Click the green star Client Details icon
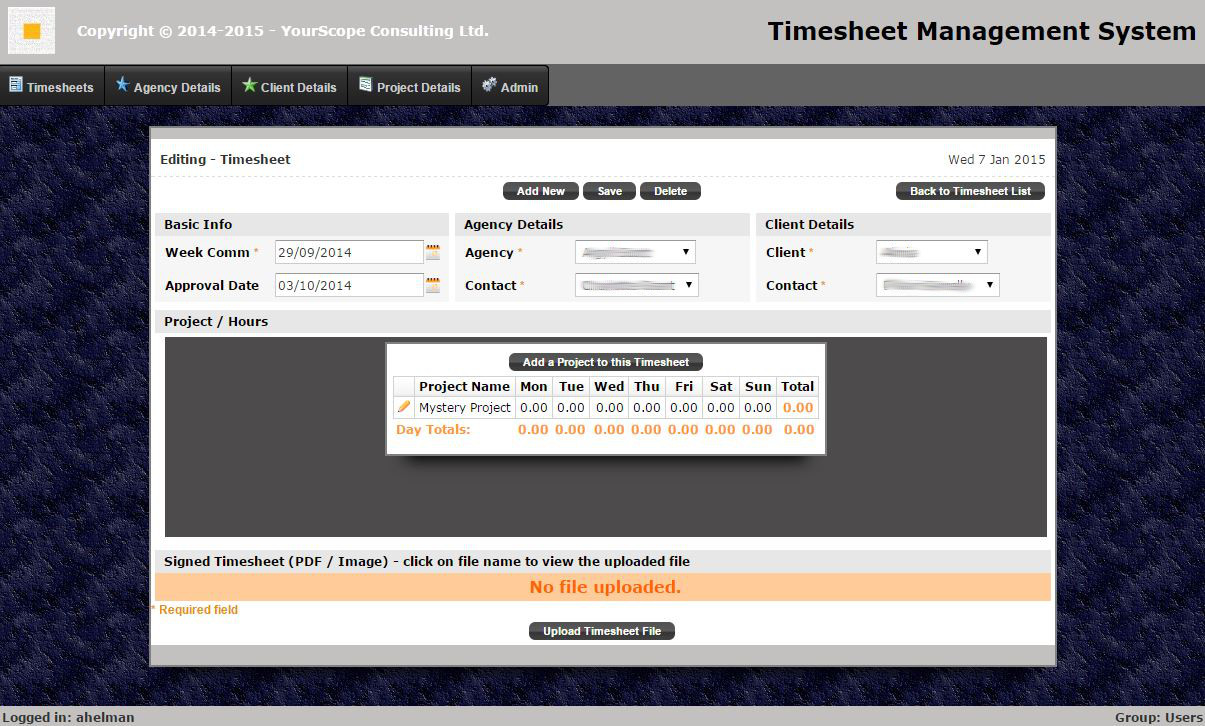The width and height of the screenshot is (1205, 726). tap(249, 85)
